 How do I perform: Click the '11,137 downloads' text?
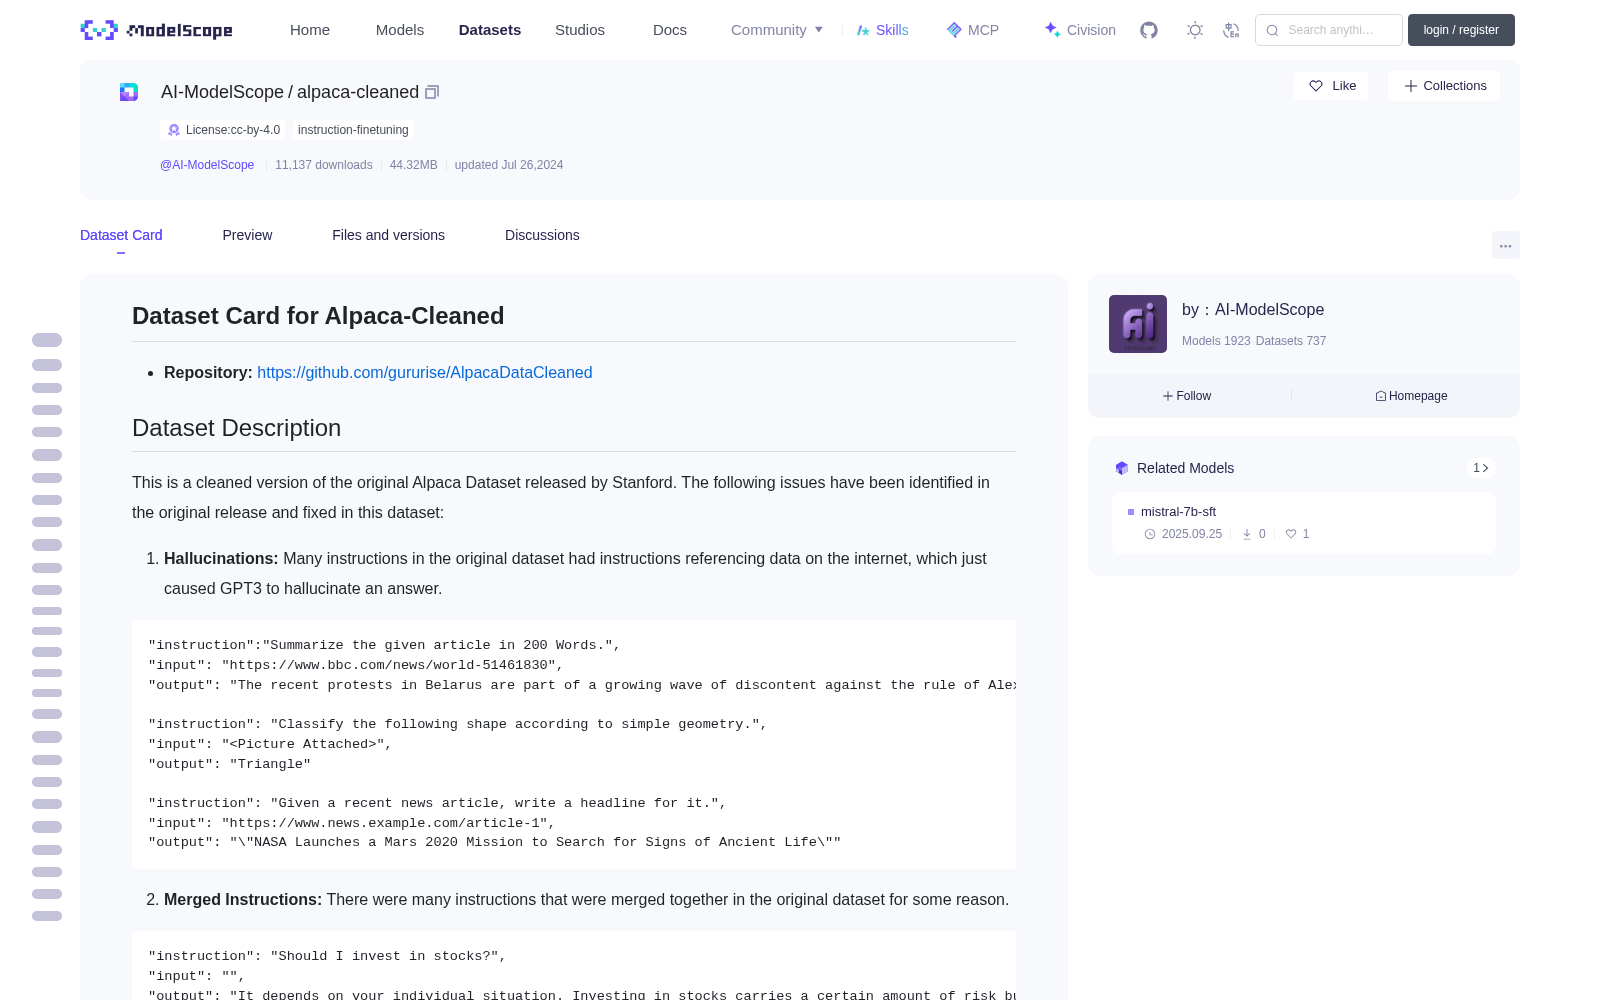(x=324, y=165)
